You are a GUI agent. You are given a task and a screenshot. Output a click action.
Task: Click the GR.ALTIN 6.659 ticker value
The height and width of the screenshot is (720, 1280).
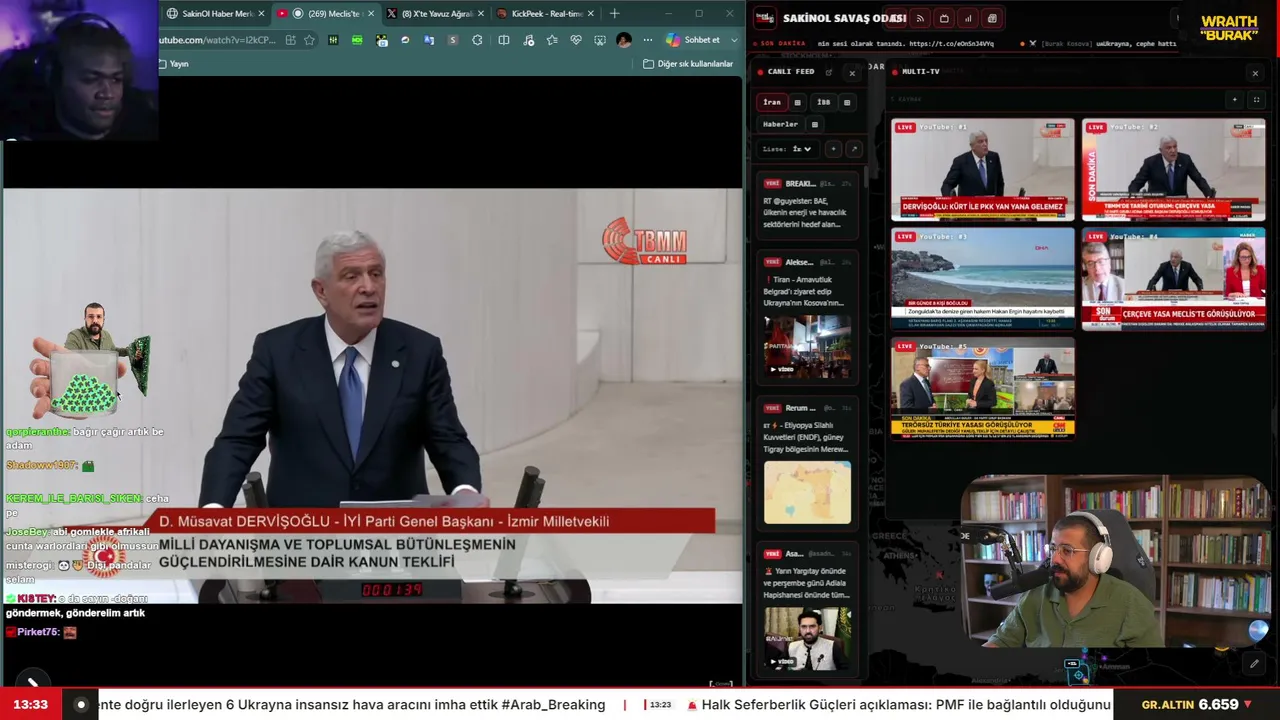click(1218, 705)
